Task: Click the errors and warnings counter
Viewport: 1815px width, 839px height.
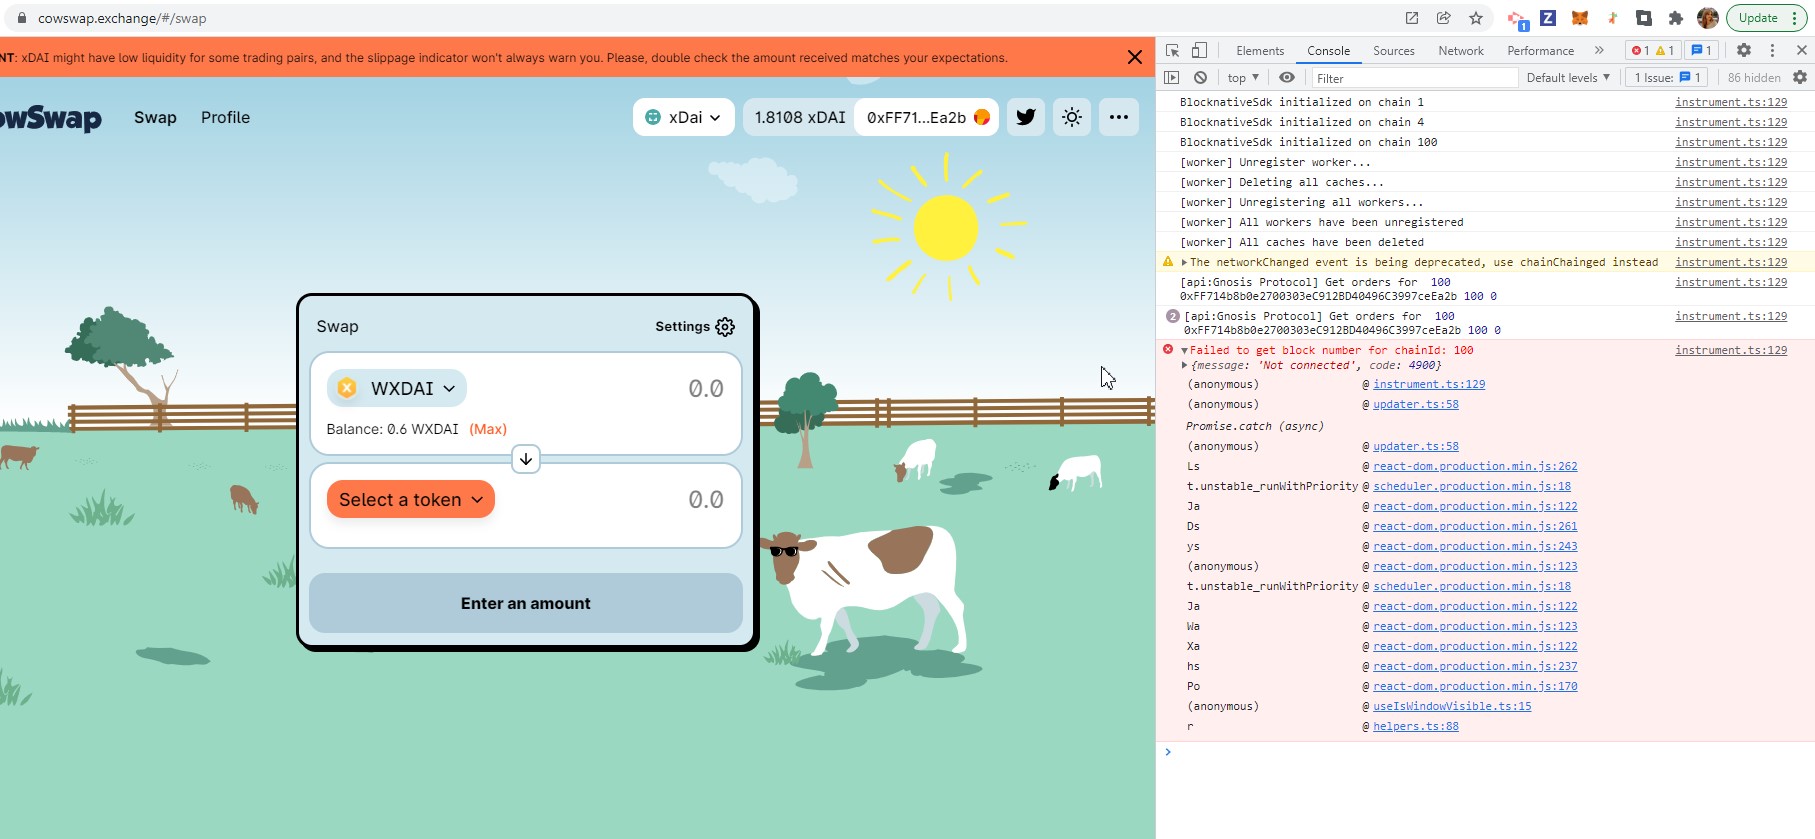Action: pyautogui.click(x=1652, y=50)
